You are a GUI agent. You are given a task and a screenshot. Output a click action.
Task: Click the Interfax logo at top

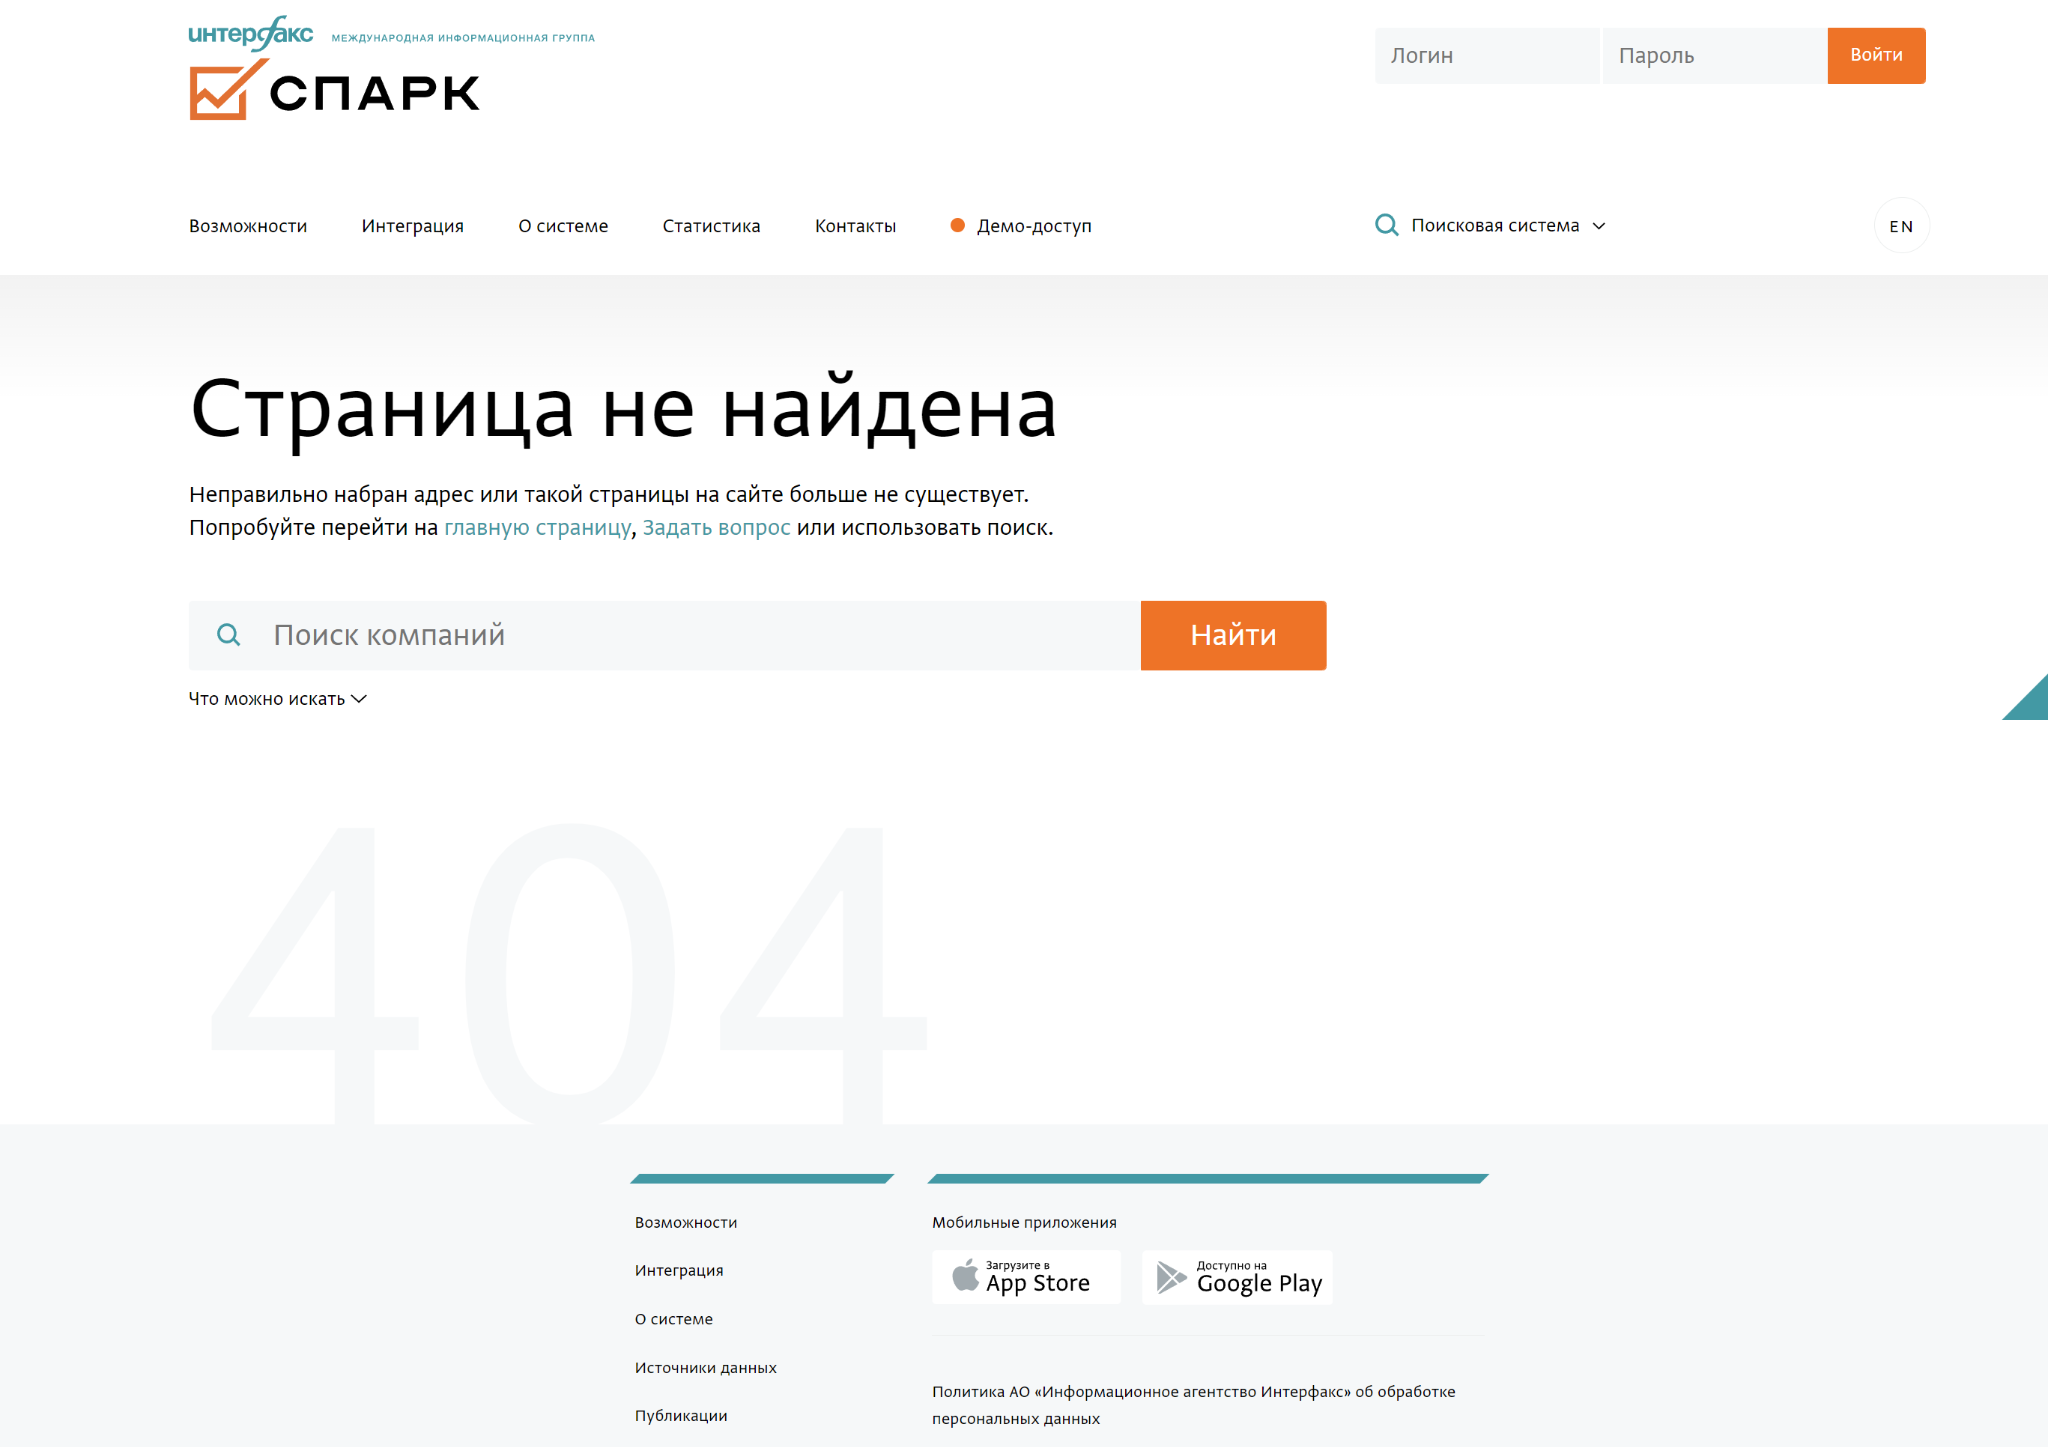coord(251,34)
